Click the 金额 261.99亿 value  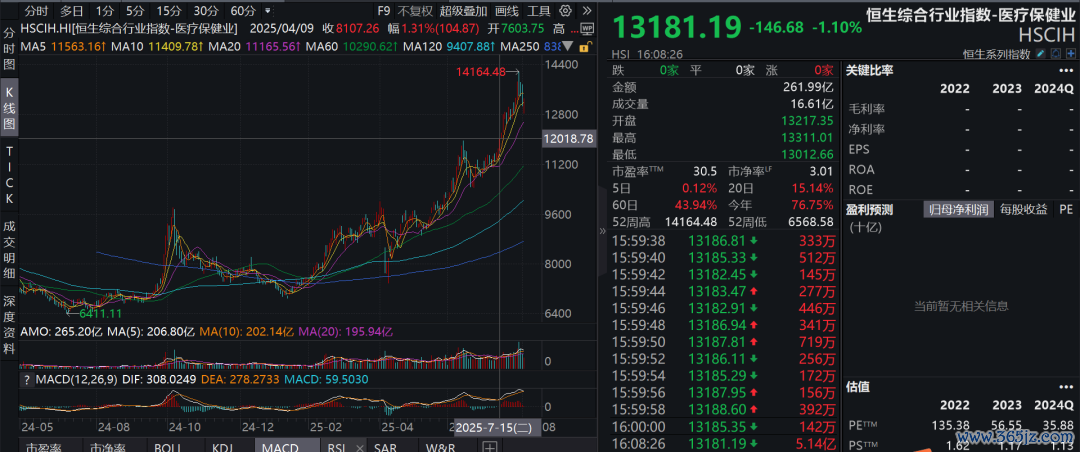pos(809,88)
